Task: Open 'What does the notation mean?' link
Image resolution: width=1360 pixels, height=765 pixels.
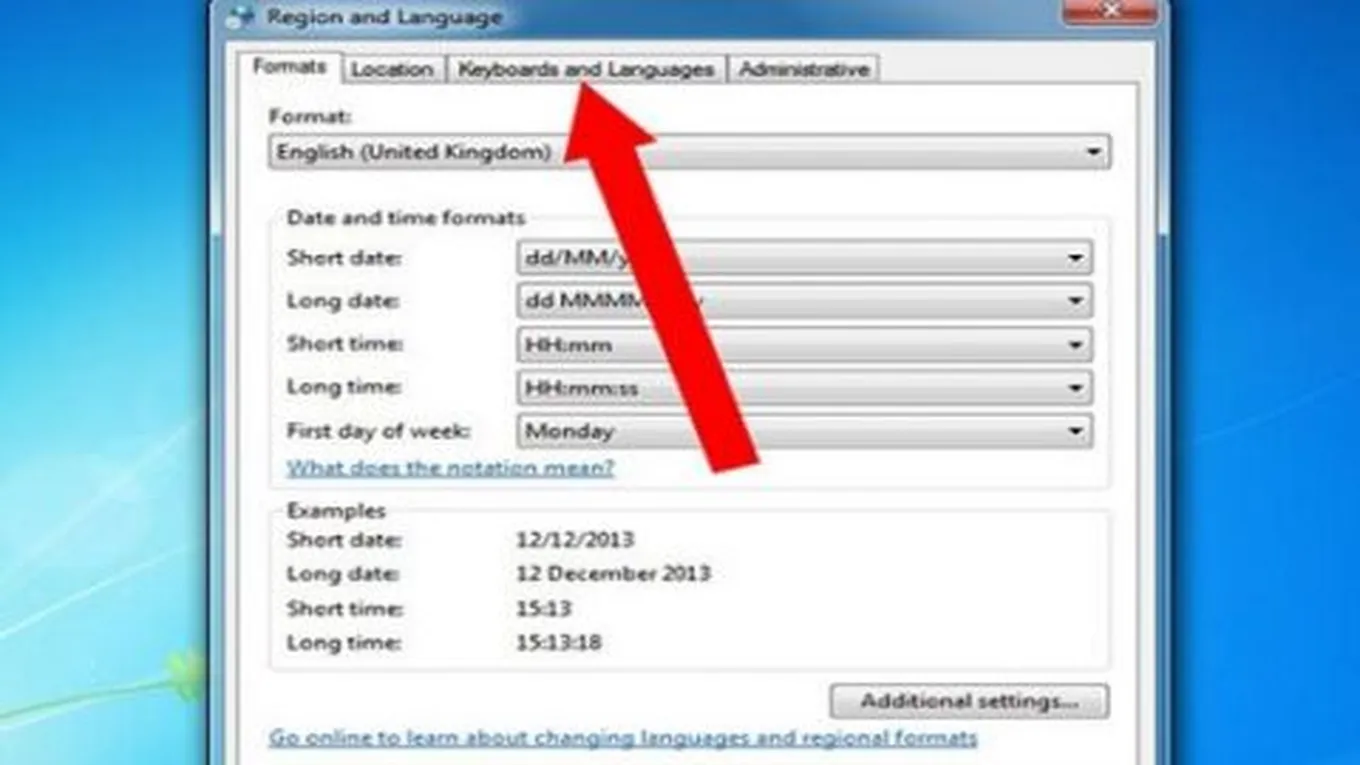Action: click(450, 468)
